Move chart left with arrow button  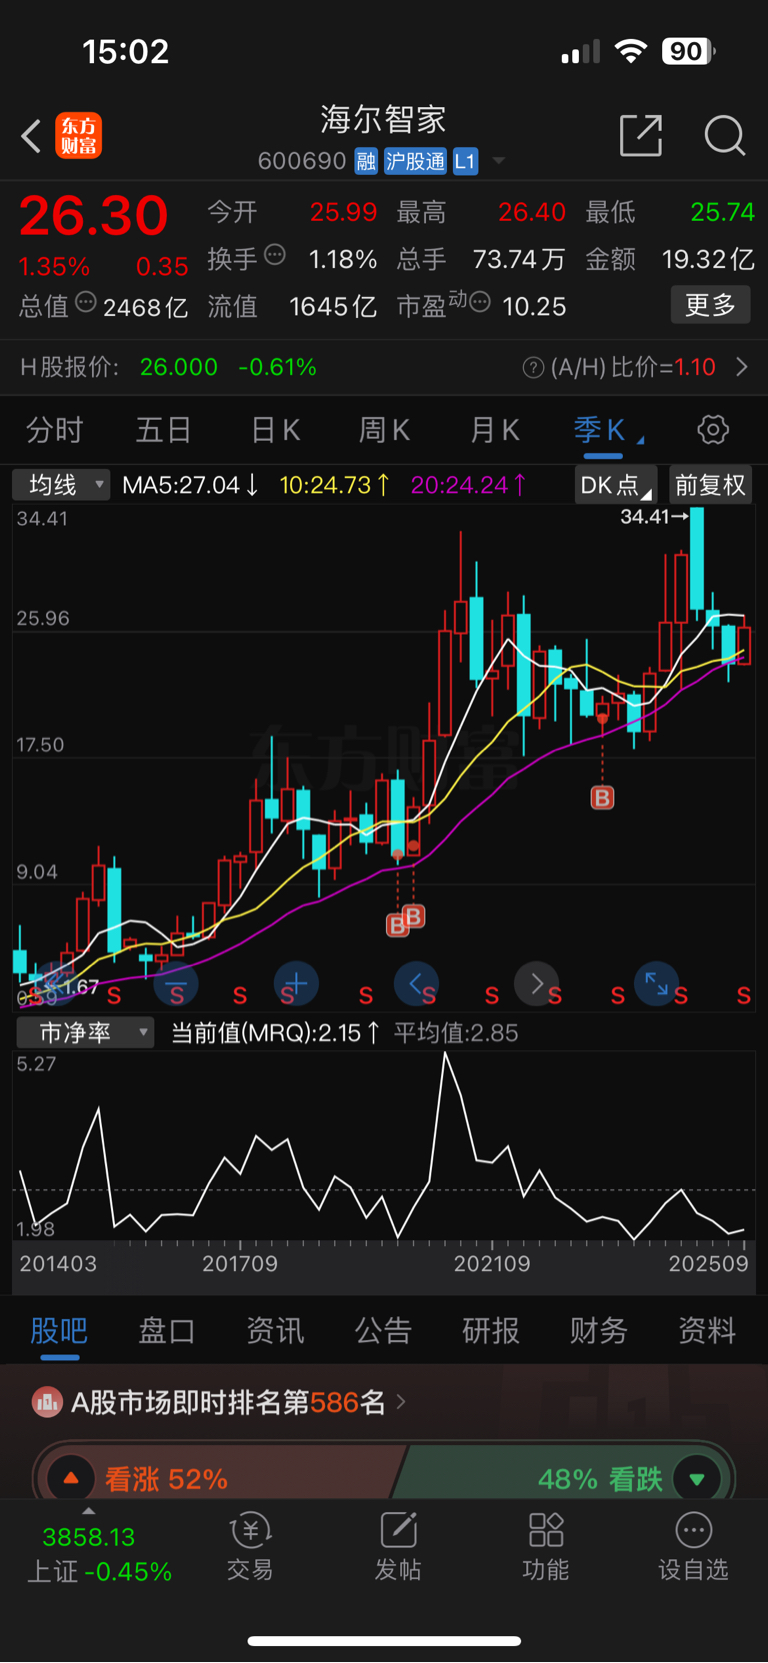point(416,984)
